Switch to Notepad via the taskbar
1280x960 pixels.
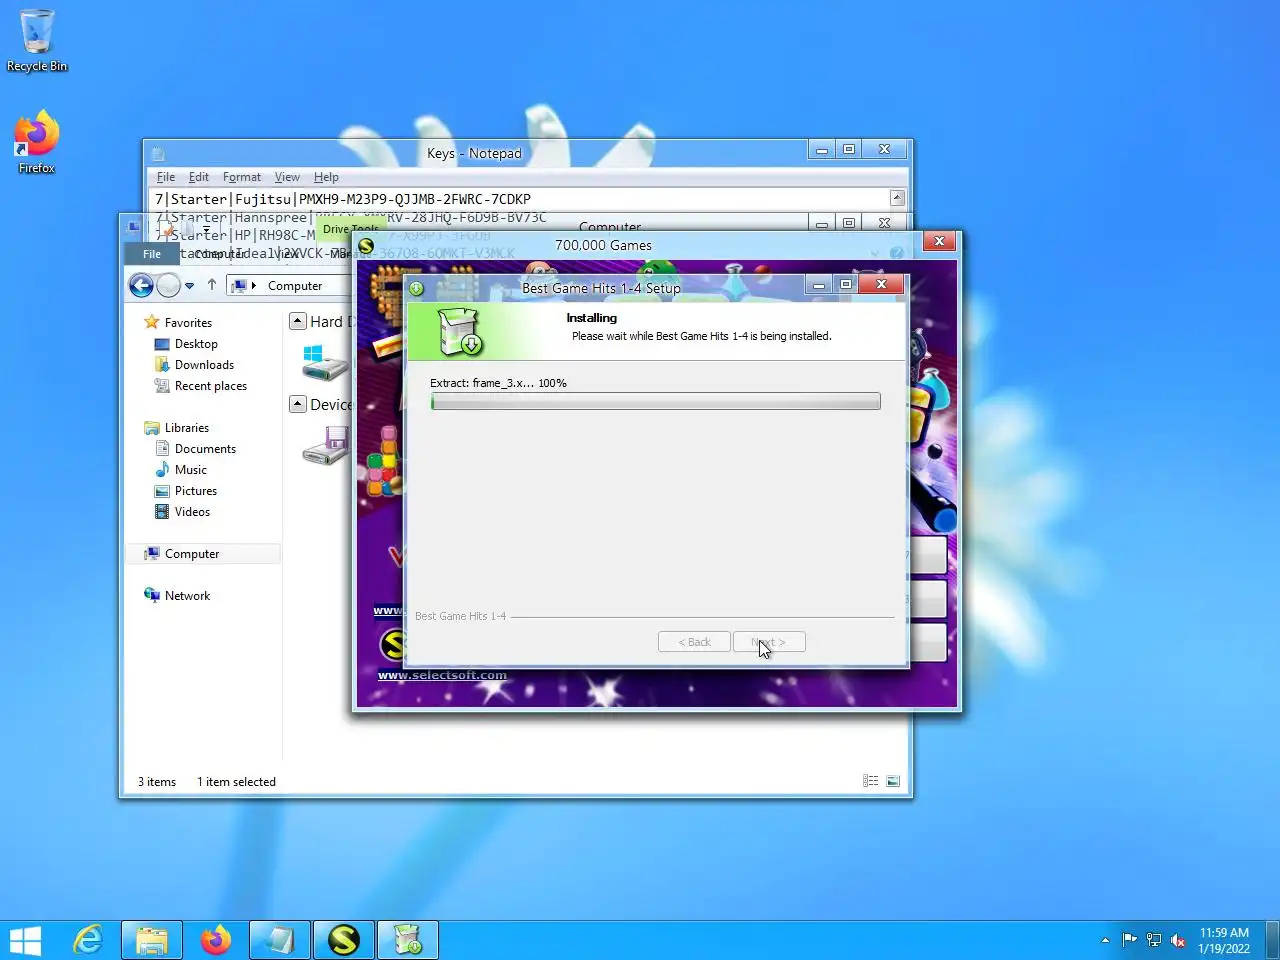click(x=280, y=940)
